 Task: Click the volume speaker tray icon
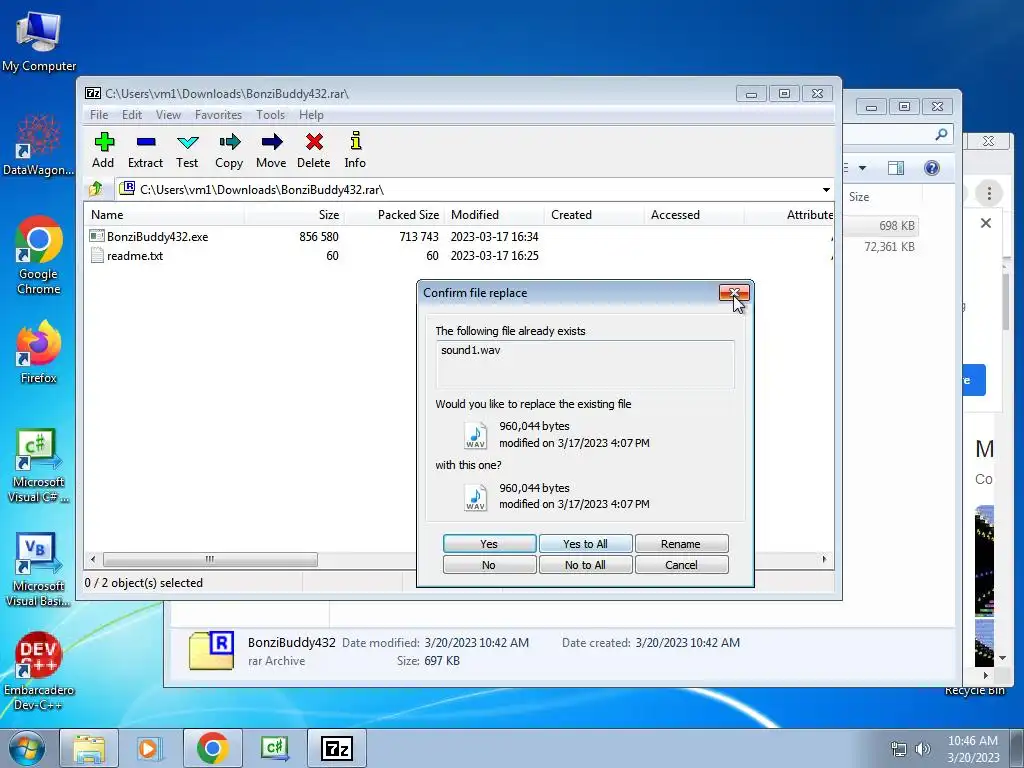point(922,749)
